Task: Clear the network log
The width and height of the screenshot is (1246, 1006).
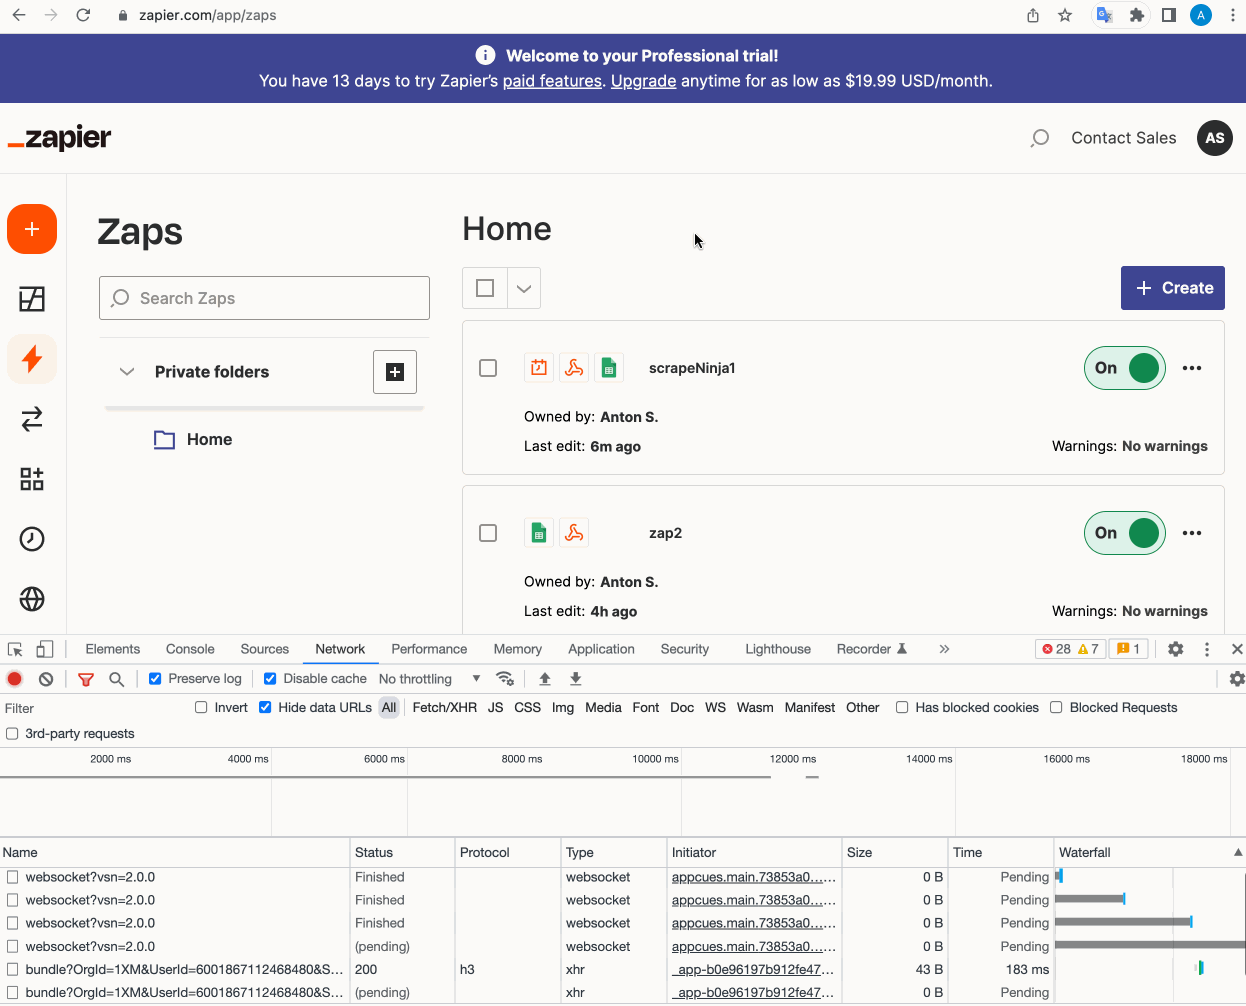Action: click(x=46, y=679)
